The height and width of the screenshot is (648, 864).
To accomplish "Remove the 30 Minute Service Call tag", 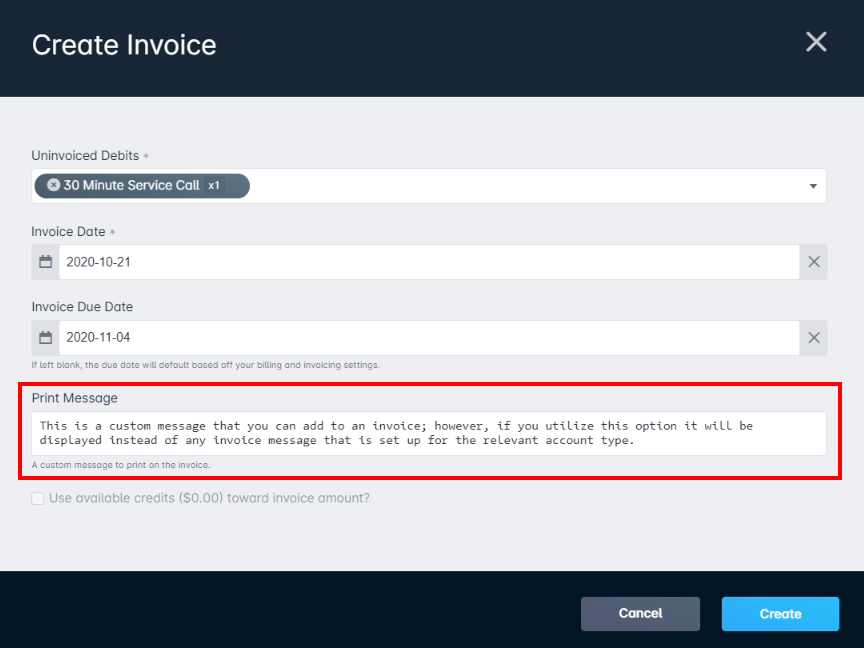I will tap(53, 185).
